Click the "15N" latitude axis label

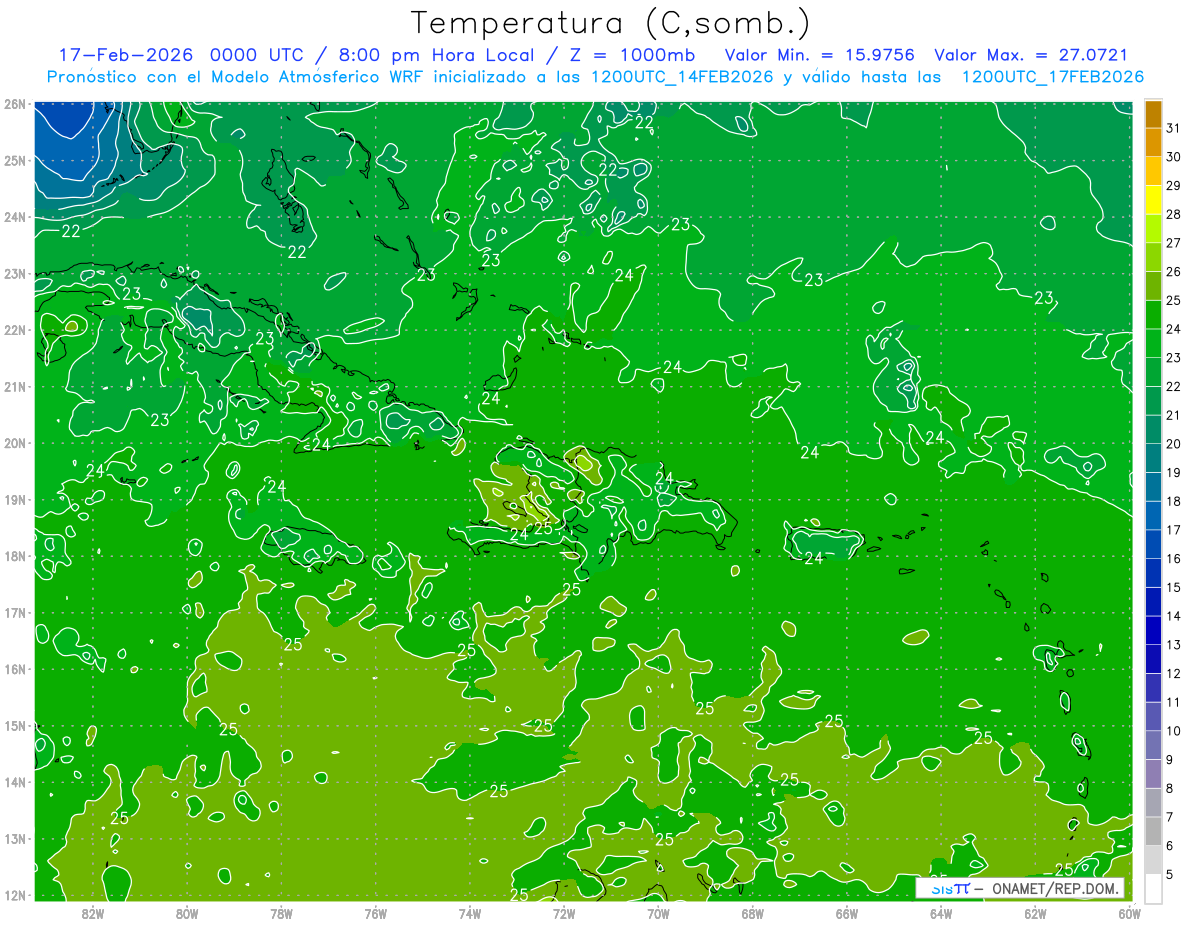click(15, 725)
